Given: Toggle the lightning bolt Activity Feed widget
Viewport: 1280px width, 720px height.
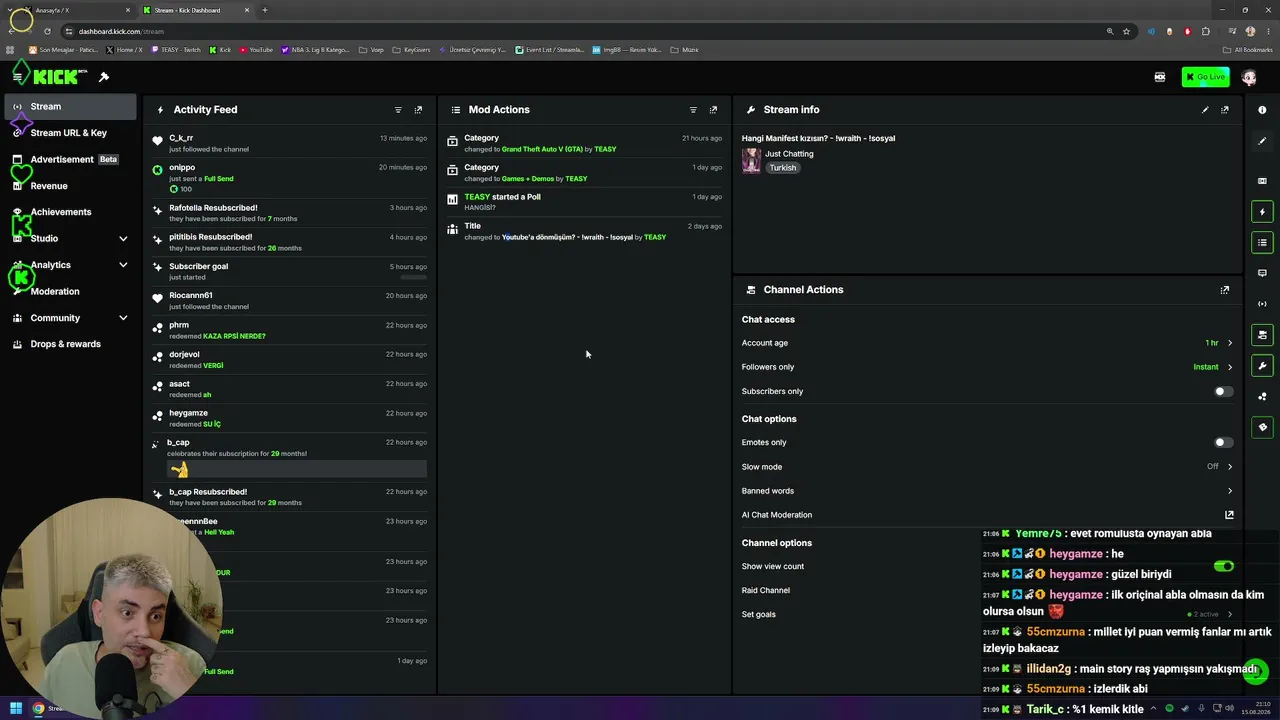Looking at the screenshot, I should coord(1262,212).
